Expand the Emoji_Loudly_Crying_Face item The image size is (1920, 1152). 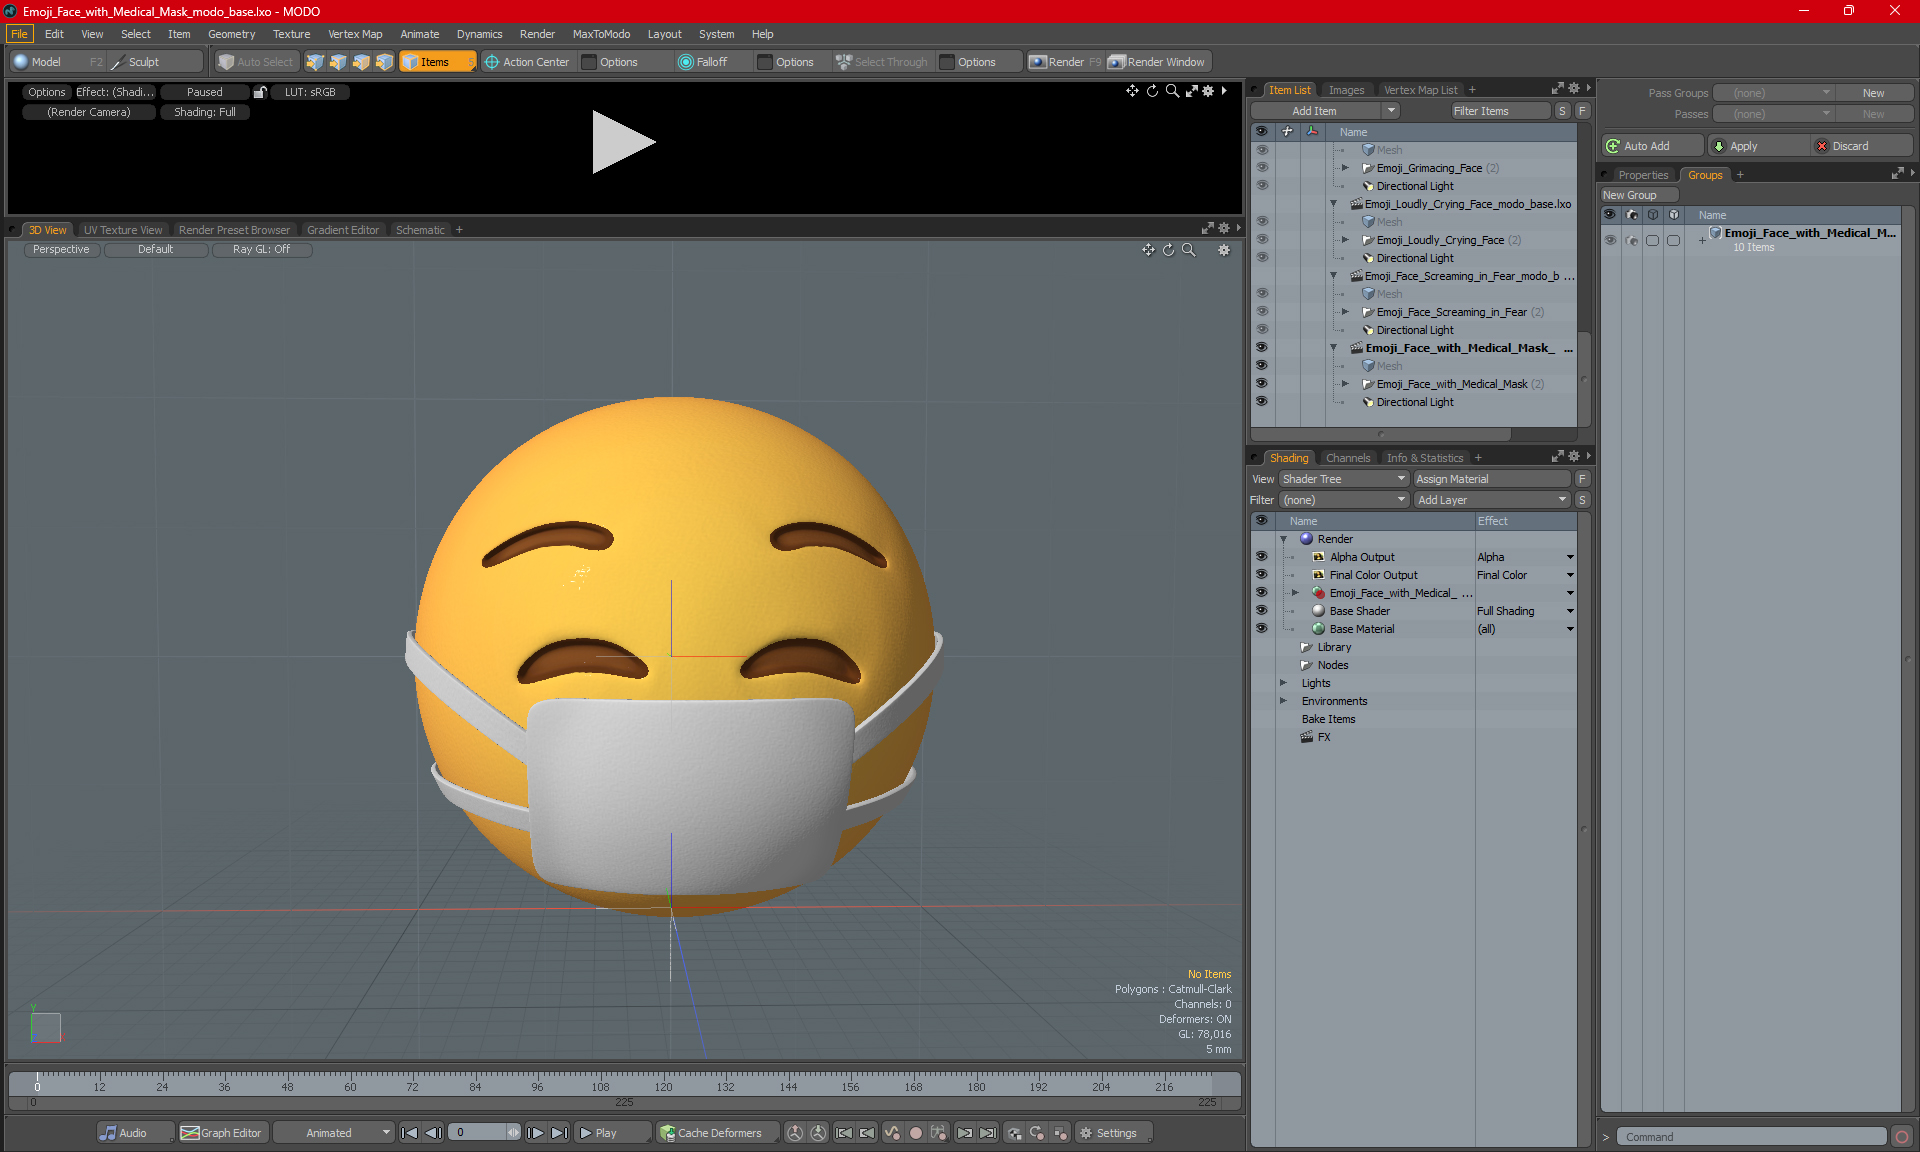(1345, 240)
